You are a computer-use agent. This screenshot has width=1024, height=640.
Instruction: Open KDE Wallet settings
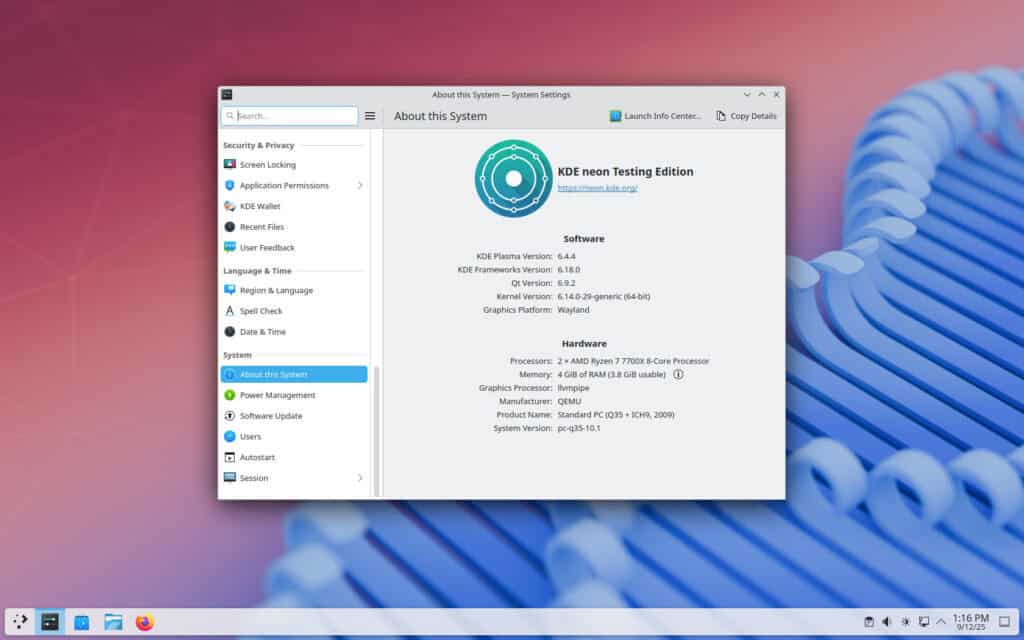[294, 206]
